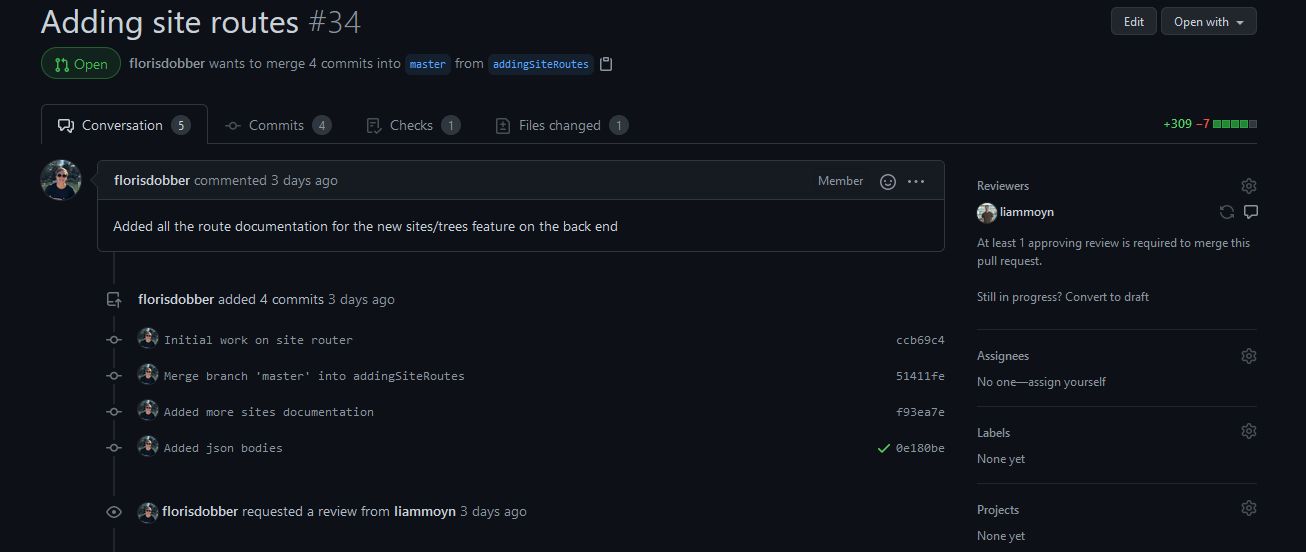Click liammoyn's reviewer avatar
1306x552 pixels.
(x=986, y=212)
